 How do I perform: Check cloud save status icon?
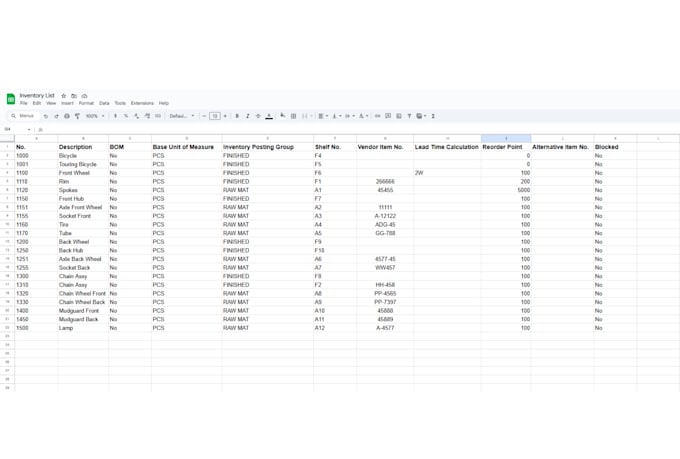[85, 95]
